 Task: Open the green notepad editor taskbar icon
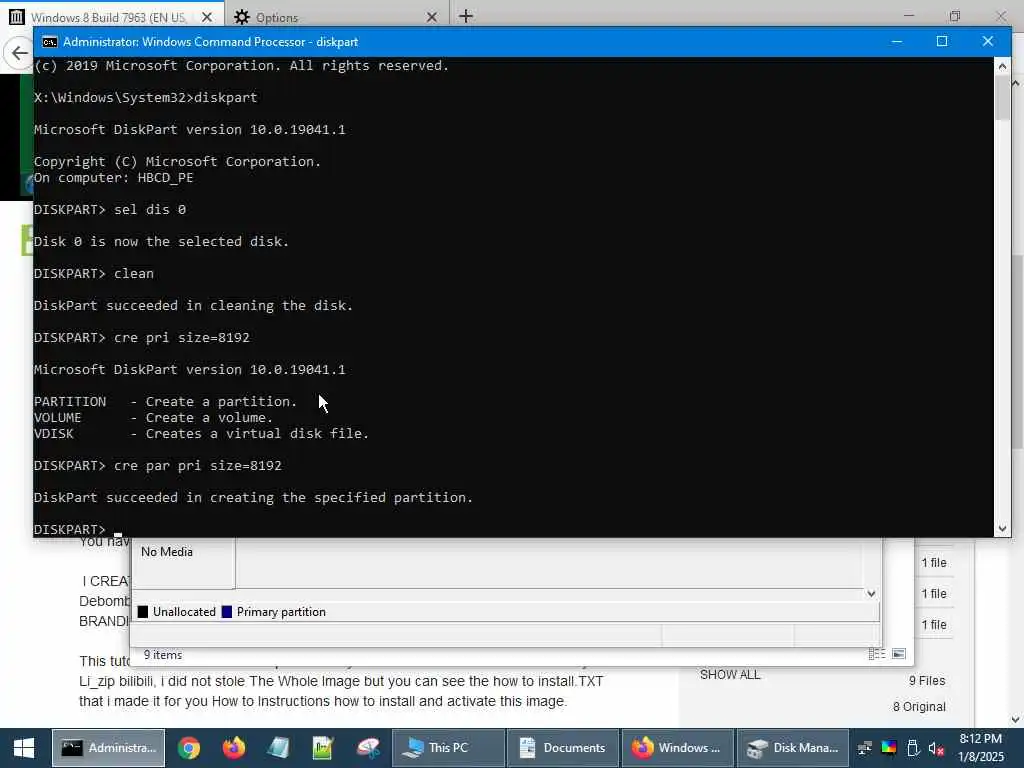pyautogui.click(x=323, y=748)
